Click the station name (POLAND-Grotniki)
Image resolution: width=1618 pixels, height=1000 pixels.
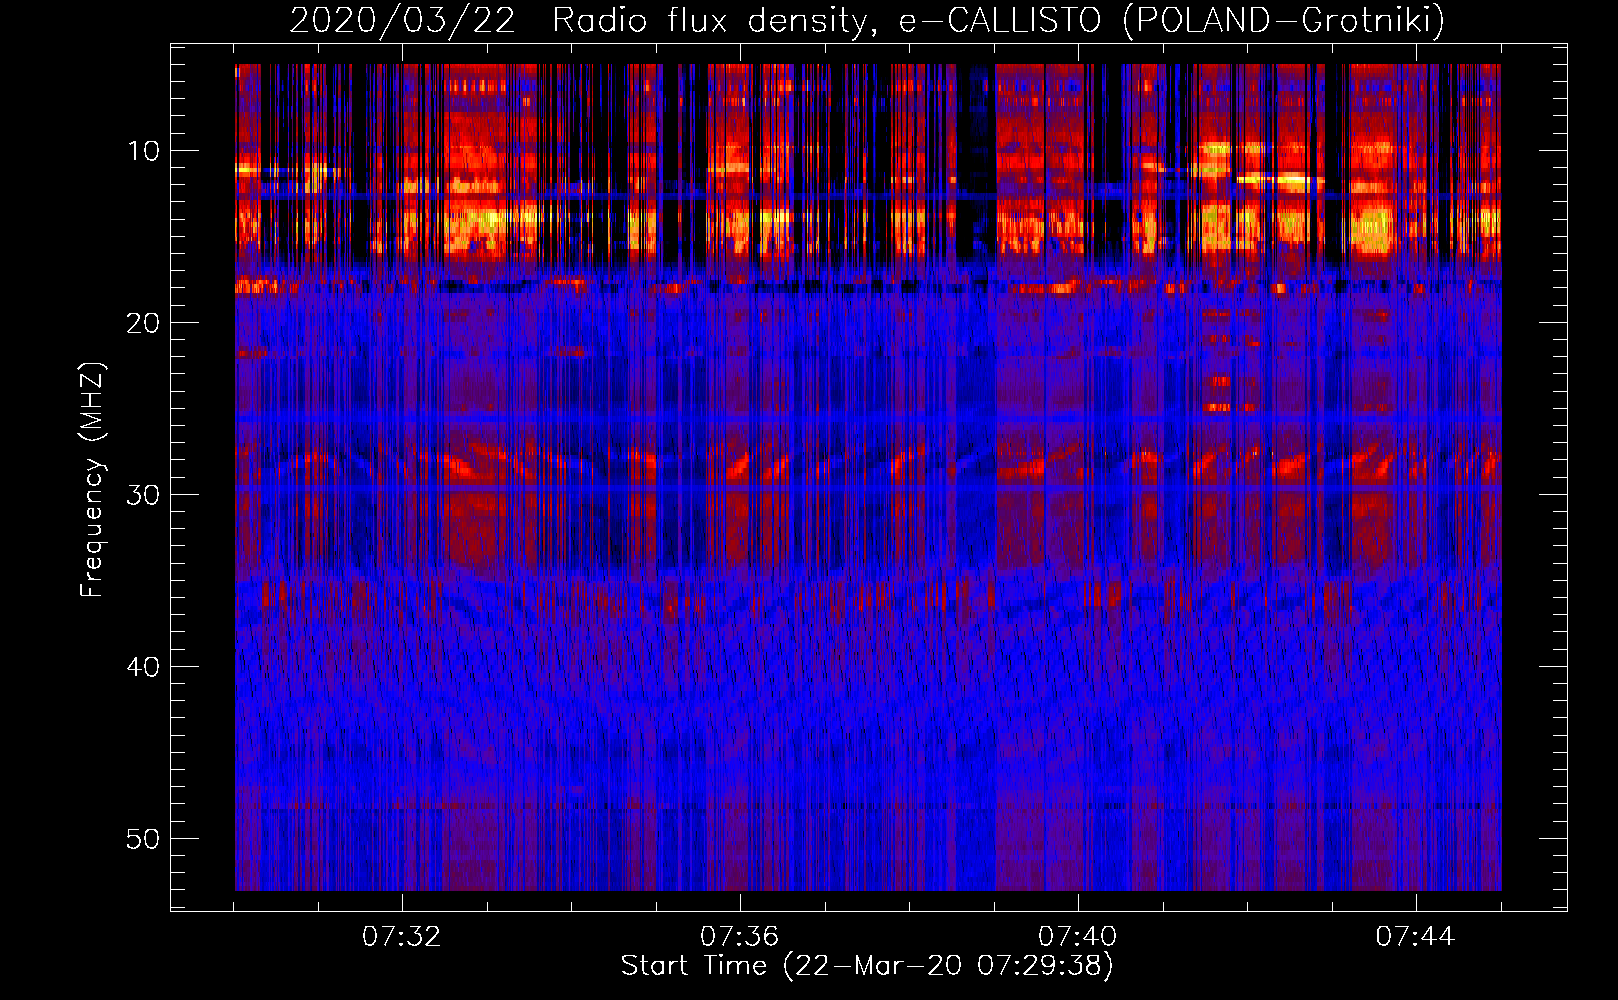tap(1284, 20)
